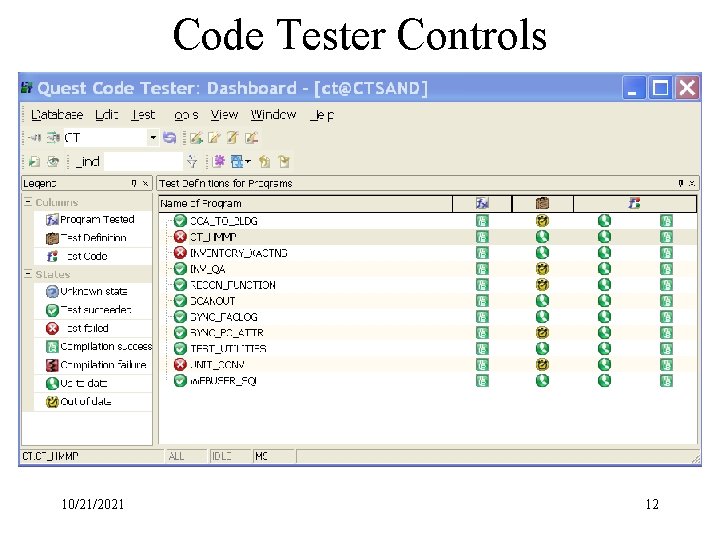Open the blue window icon dropdown arrow
Viewport: 720px width, 540px height.
[x=248, y=161]
